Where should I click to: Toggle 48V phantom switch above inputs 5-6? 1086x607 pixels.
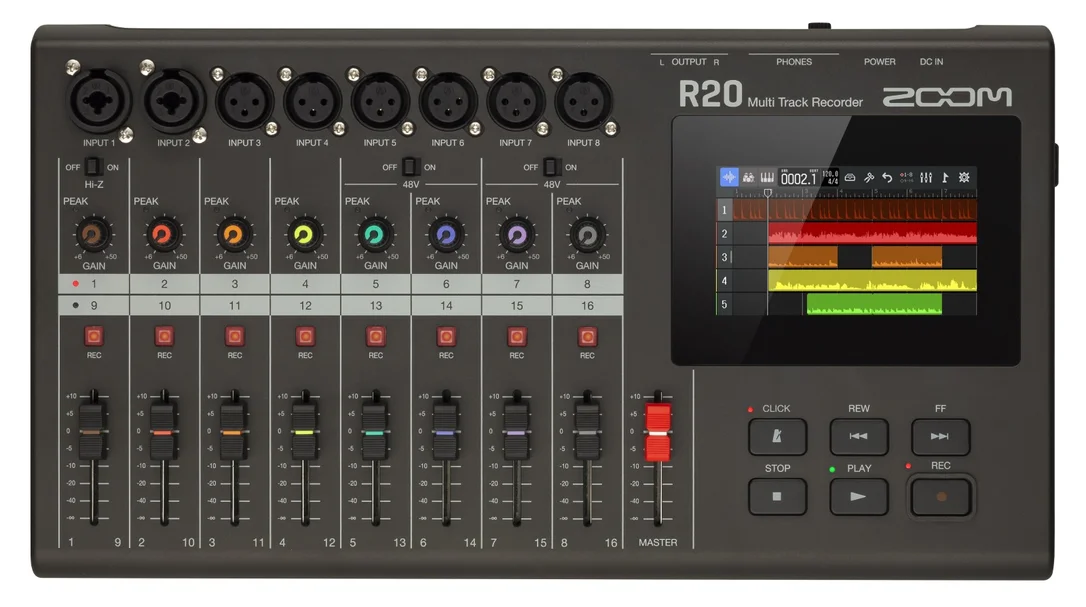tap(411, 166)
